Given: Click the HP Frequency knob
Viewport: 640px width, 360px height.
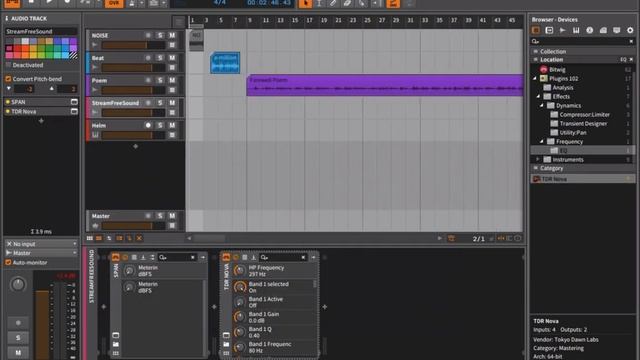Looking at the screenshot, I should pyautogui.click(x=240, y=271).
